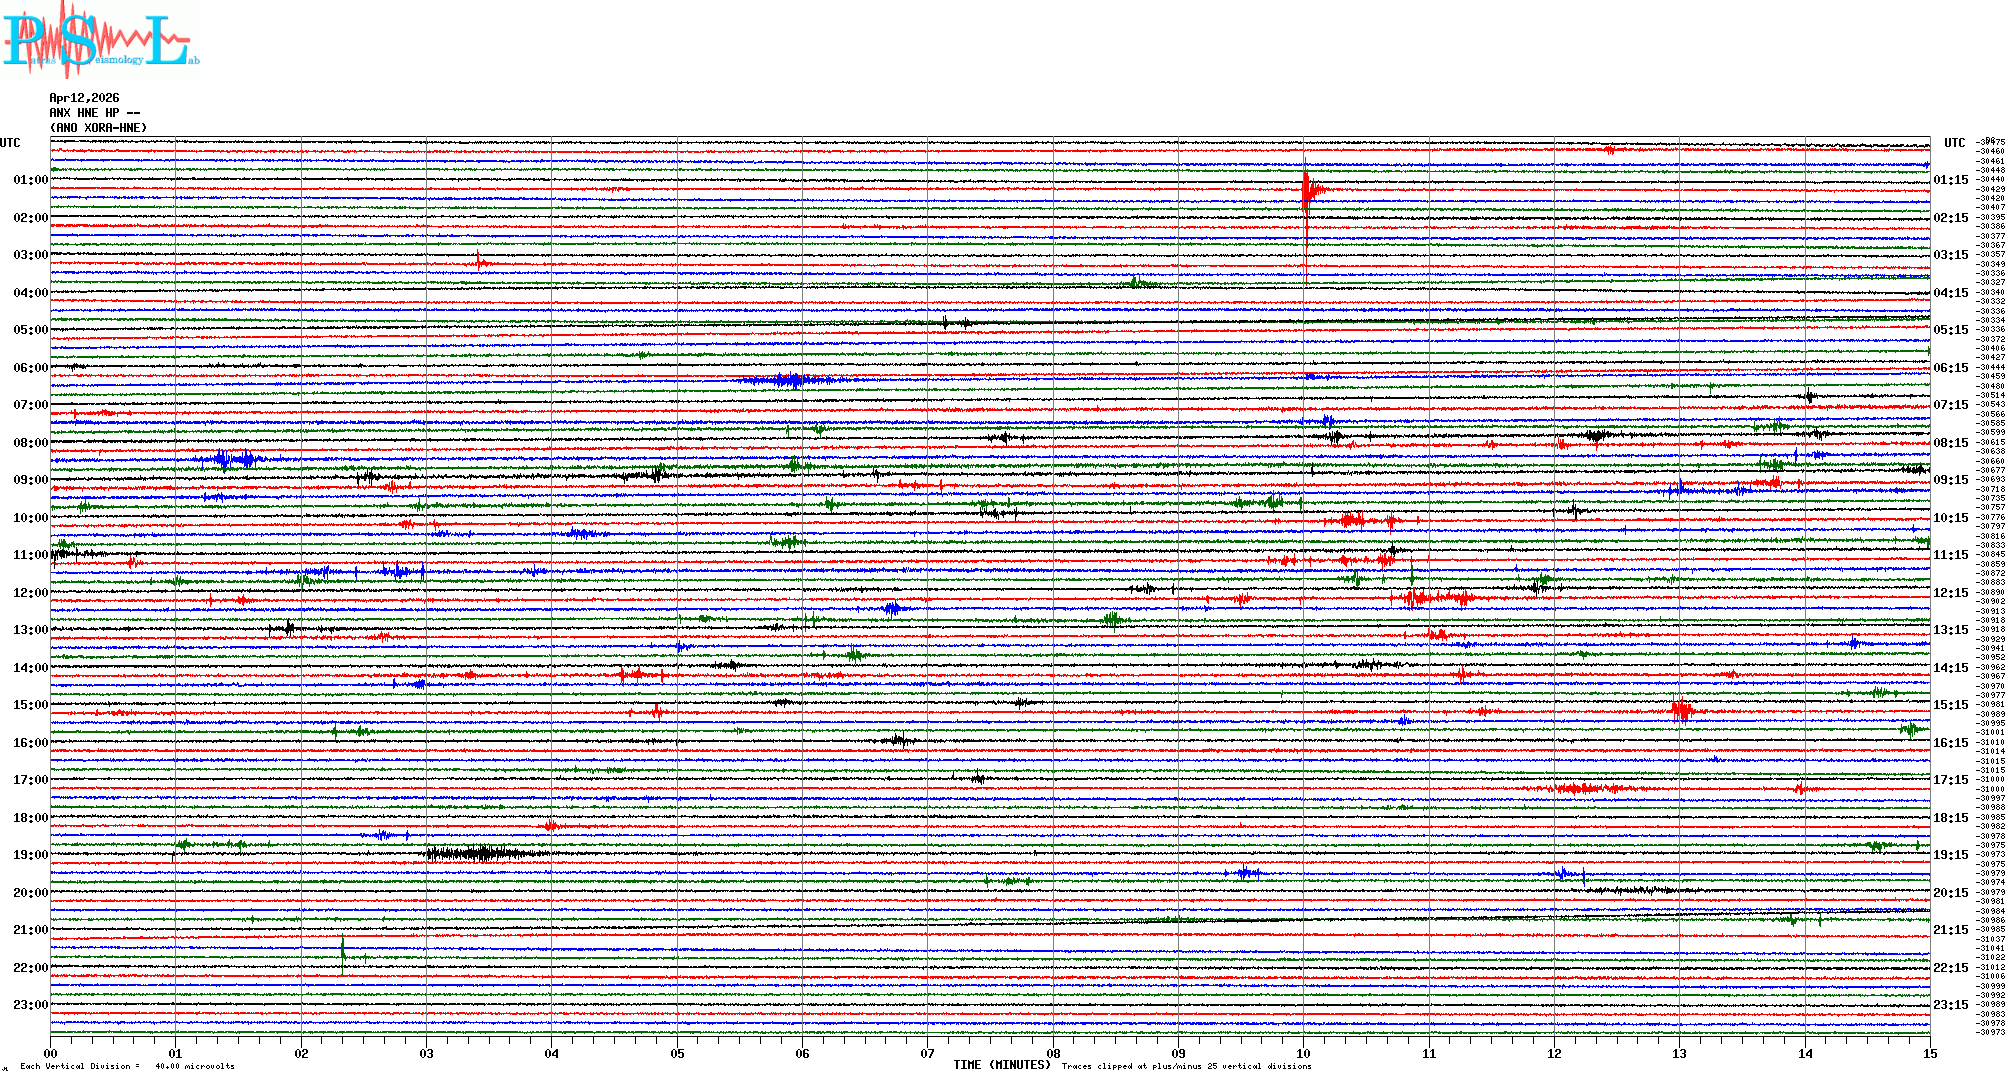Click the 09:15 time label on right axis
This screenshot has width=2010, height=1080.
click(1950, 480)
